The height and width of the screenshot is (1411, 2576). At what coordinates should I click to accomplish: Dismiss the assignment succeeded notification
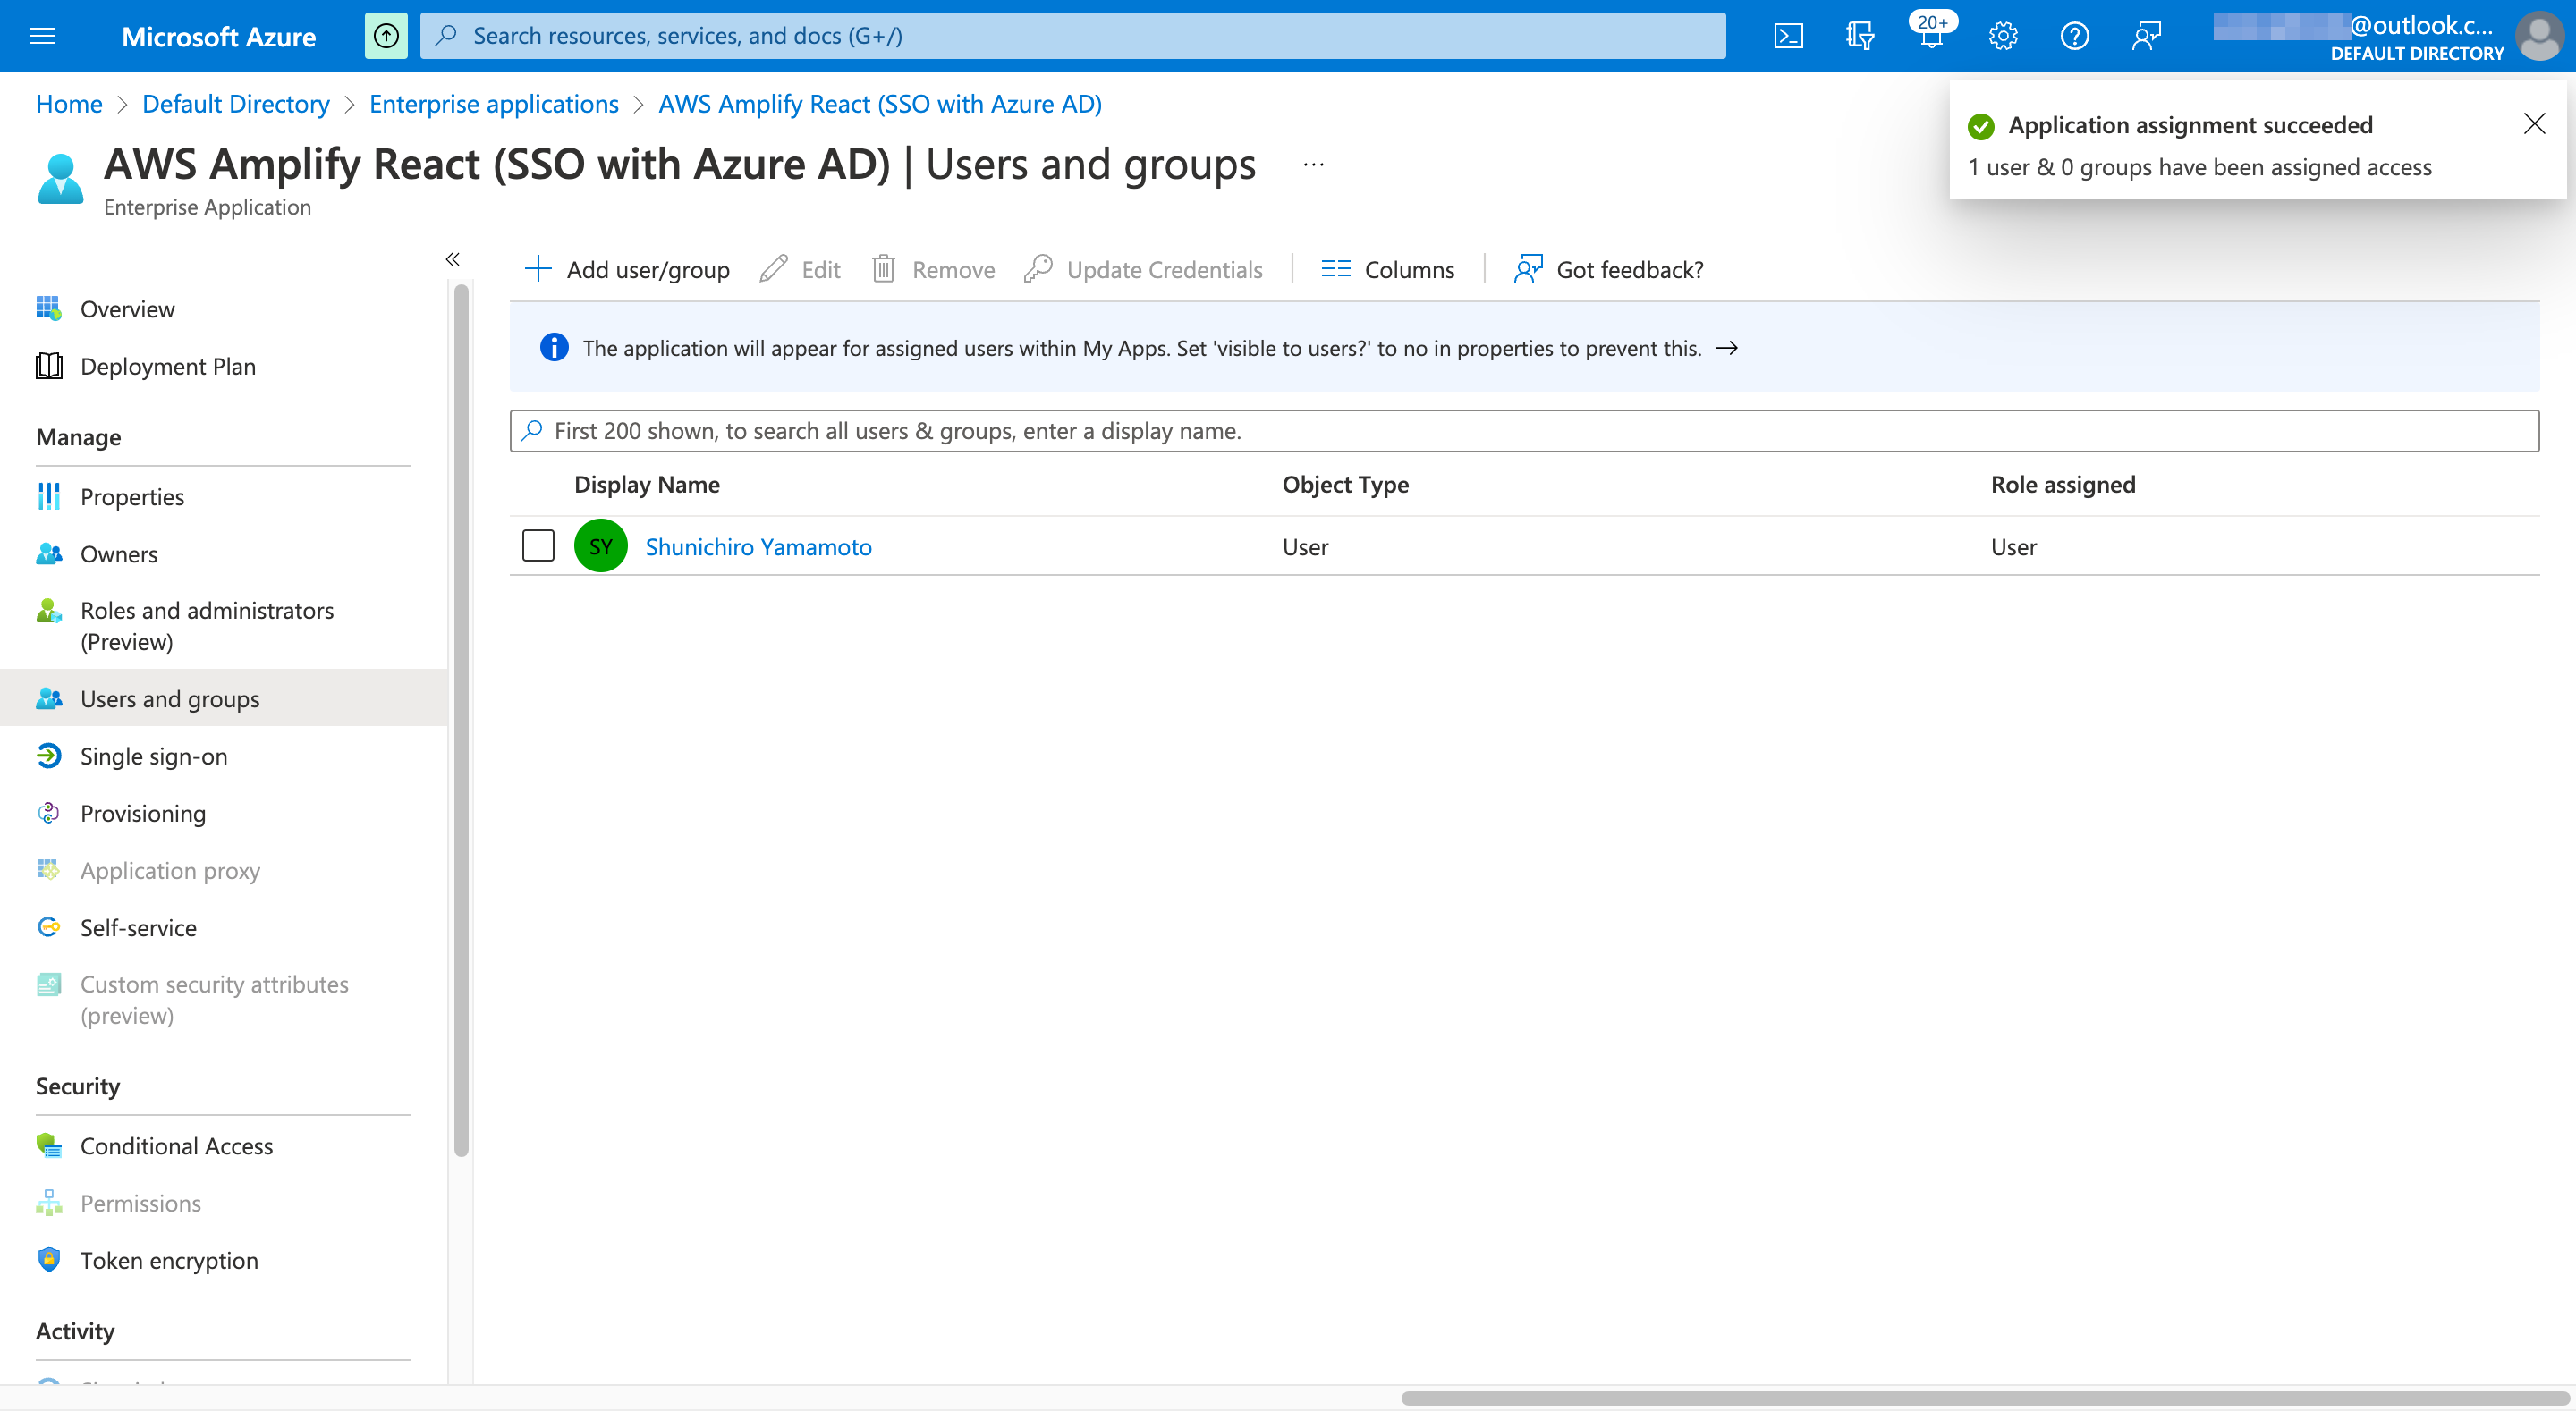2535,123
